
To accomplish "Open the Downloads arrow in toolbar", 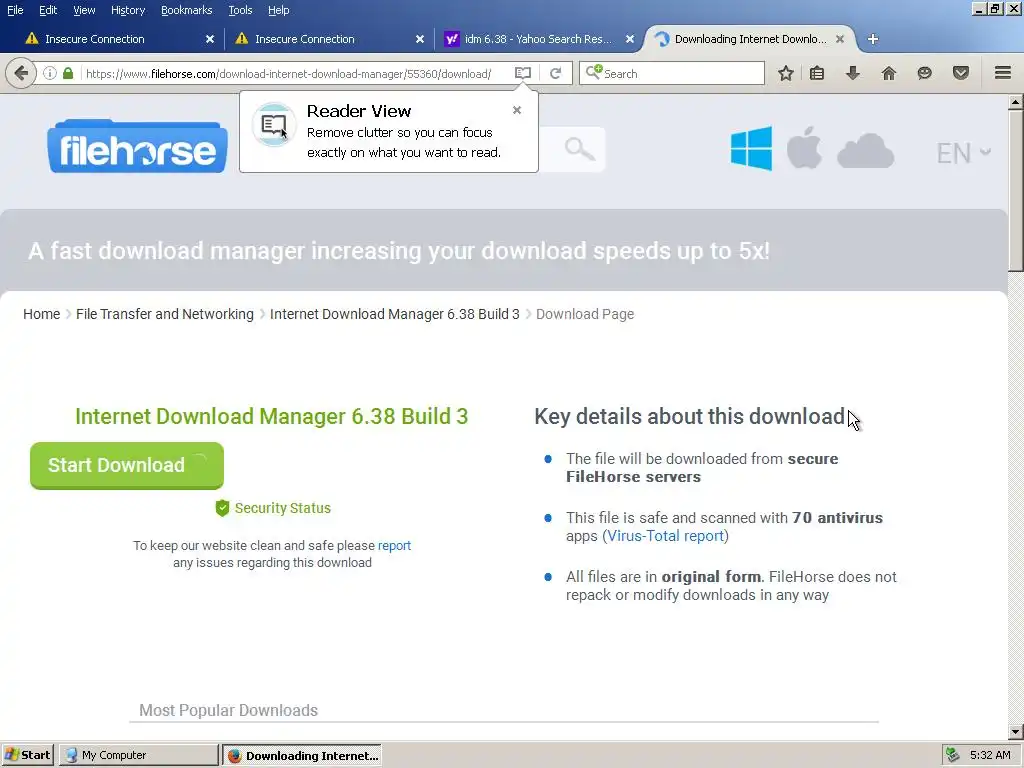I will point(852,73).
